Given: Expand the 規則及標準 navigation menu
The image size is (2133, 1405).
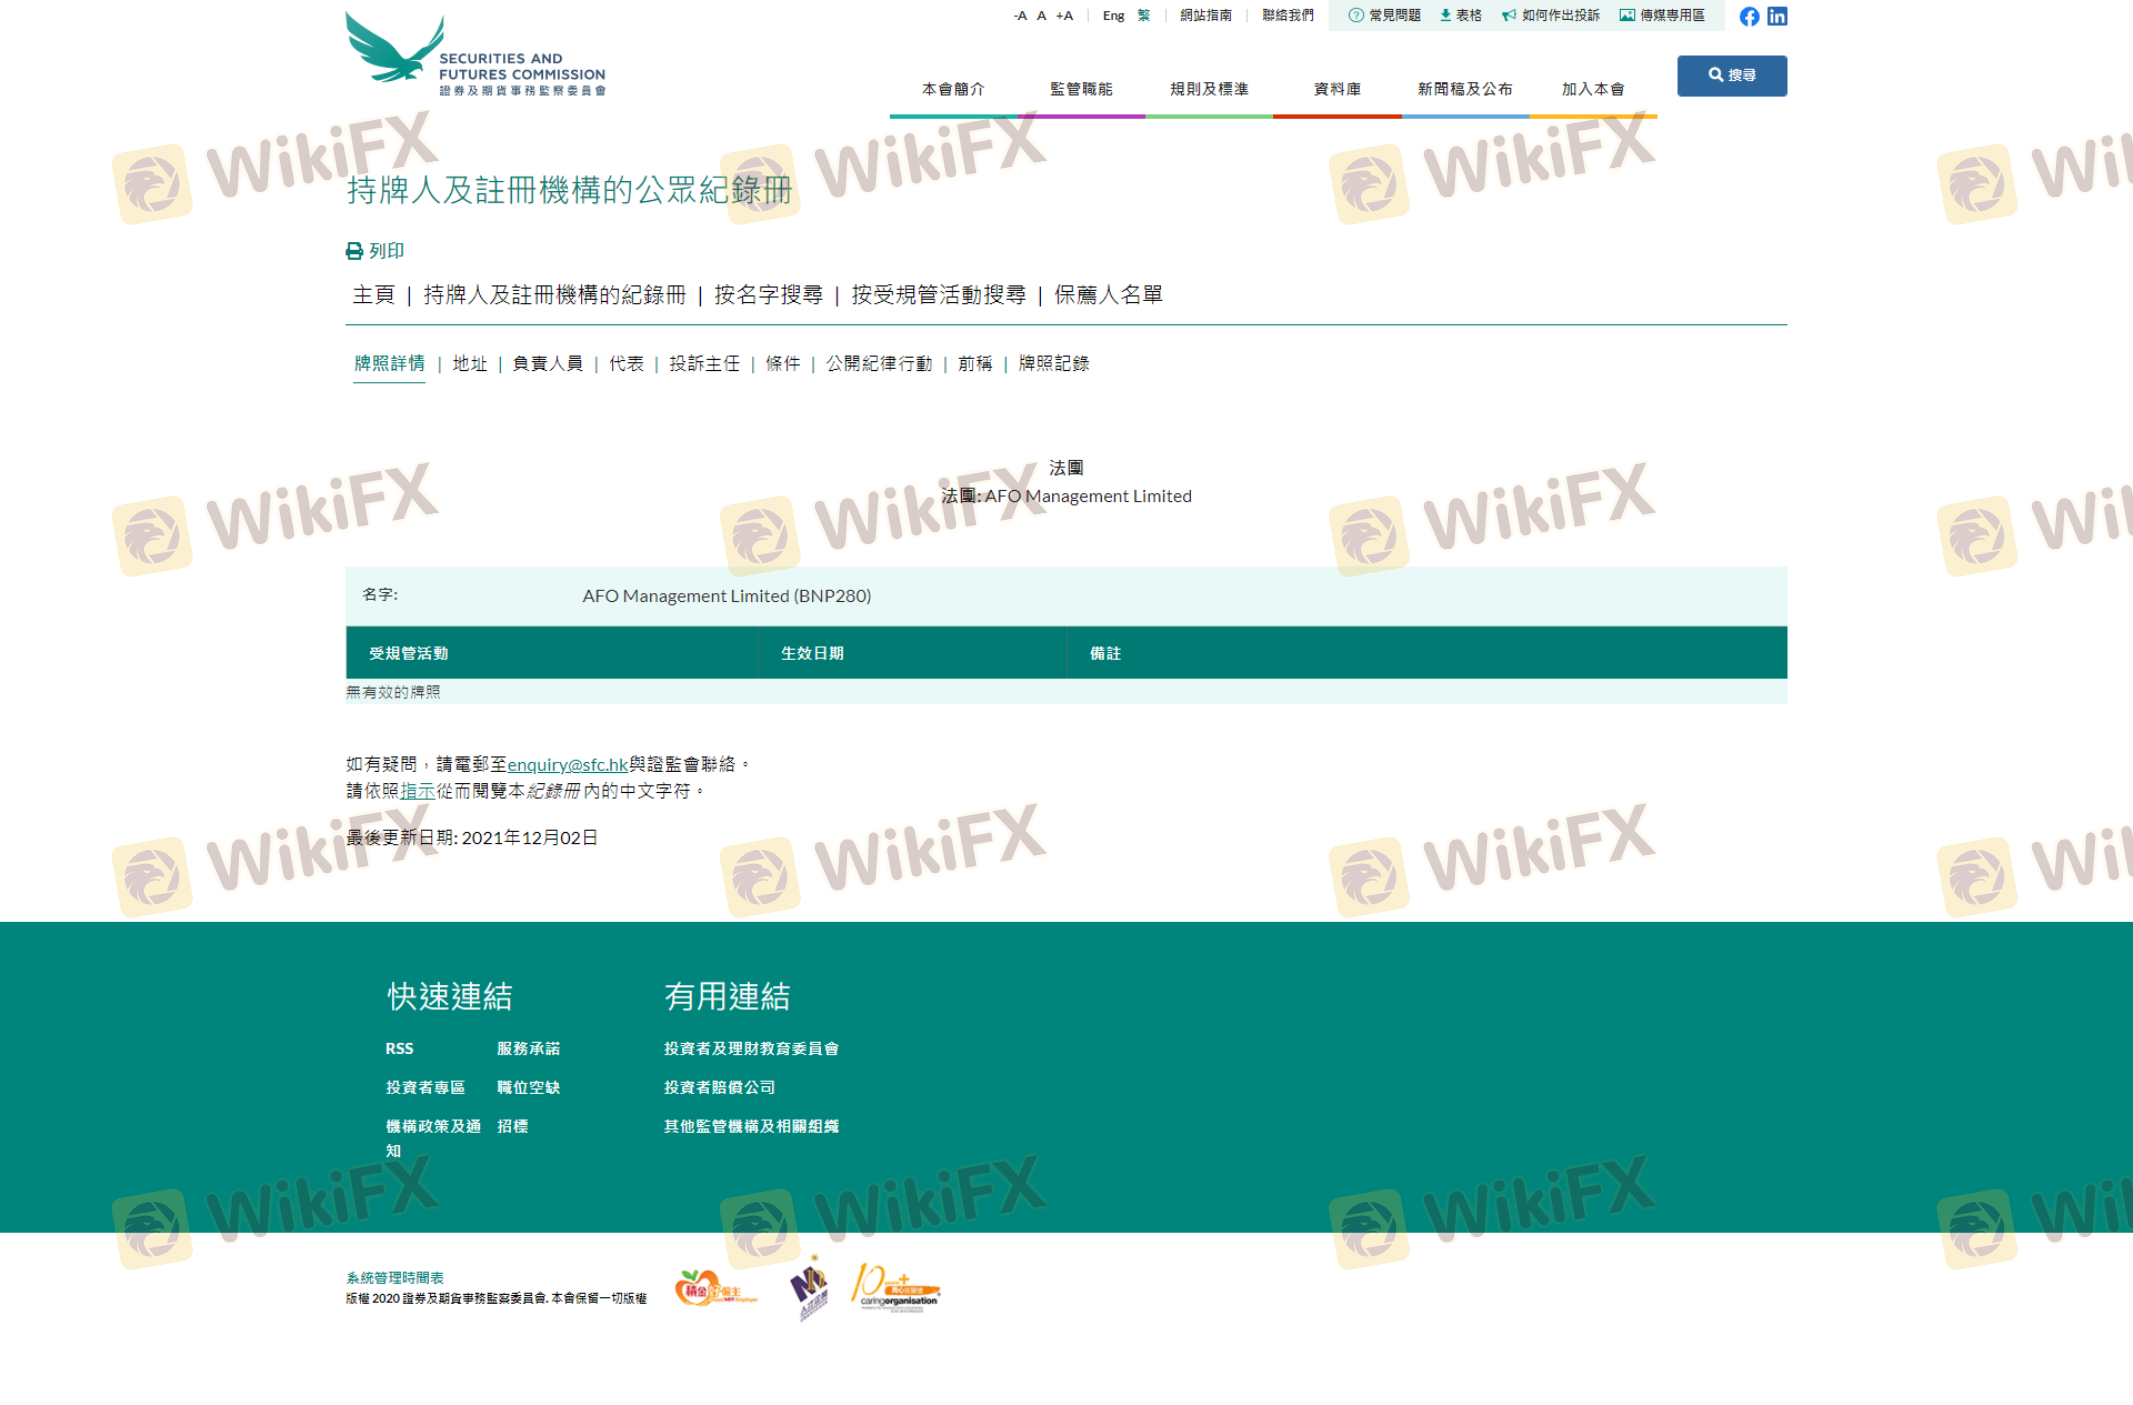Looking at the screenshot, I should [x=1208, y=89].
